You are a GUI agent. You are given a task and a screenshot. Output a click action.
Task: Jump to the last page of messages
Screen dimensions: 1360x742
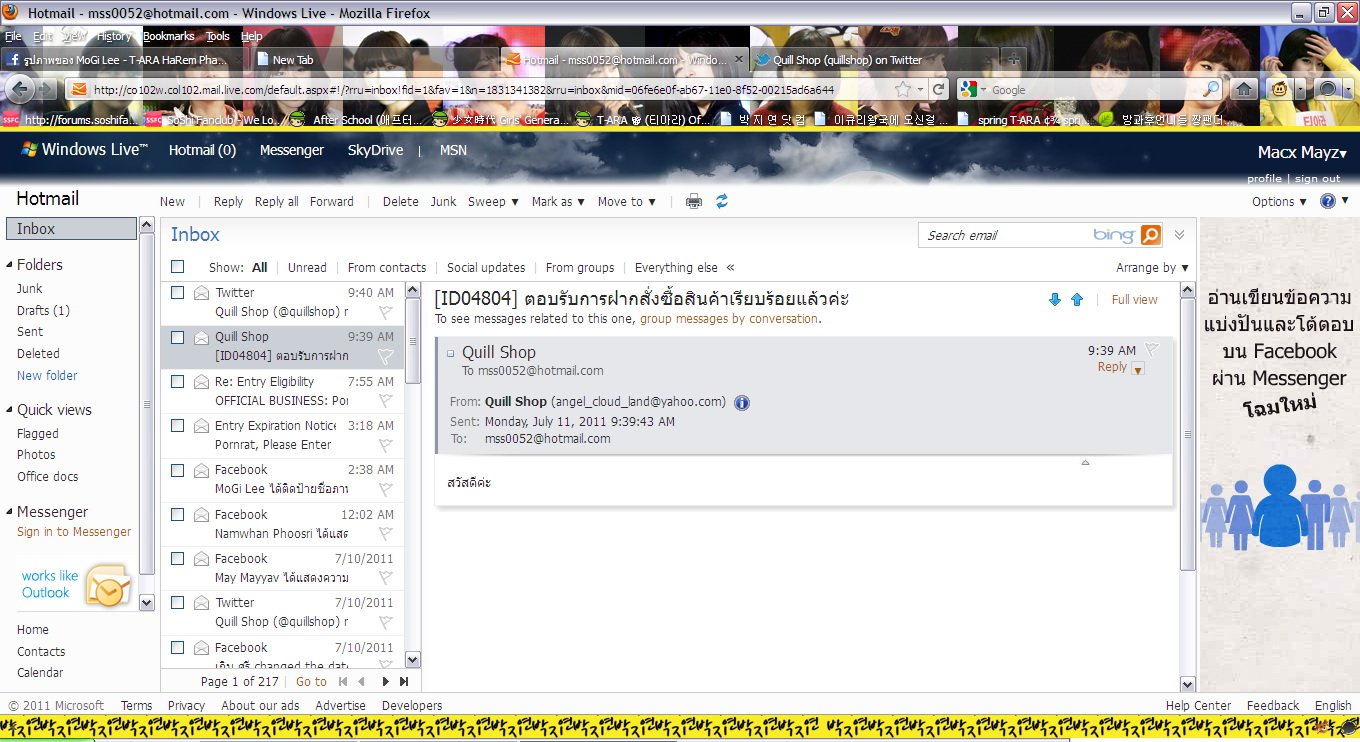click(x=404, y=682)
